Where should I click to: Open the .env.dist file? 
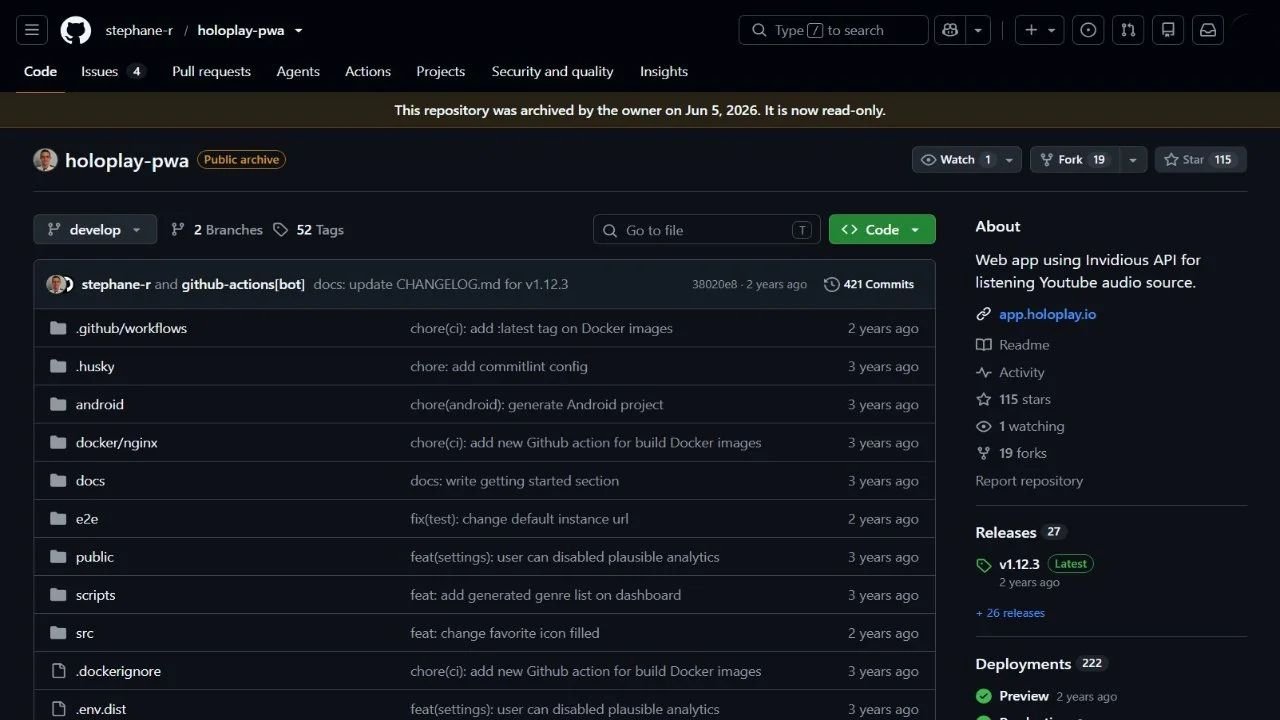(101, 709)
